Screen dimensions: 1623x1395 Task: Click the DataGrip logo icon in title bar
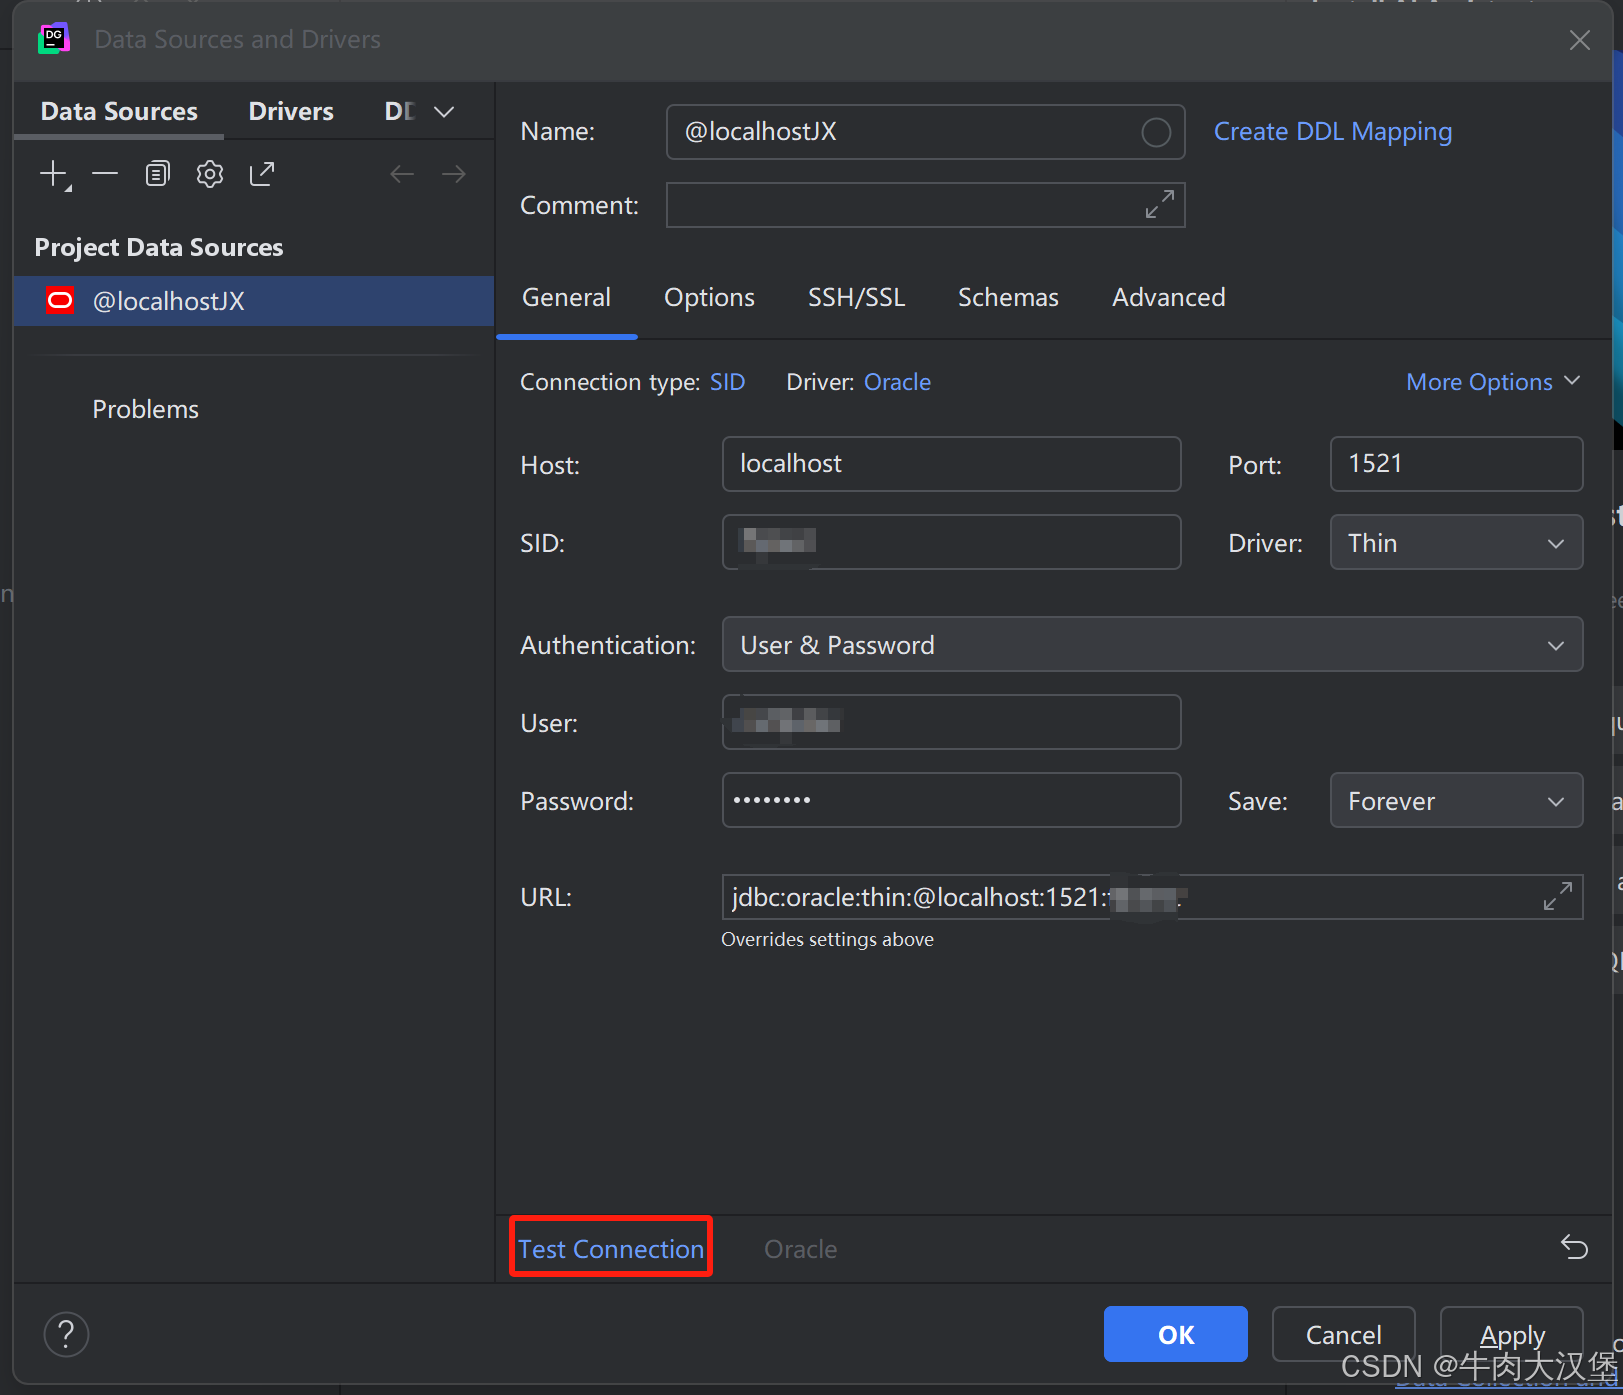coord(53,39)
